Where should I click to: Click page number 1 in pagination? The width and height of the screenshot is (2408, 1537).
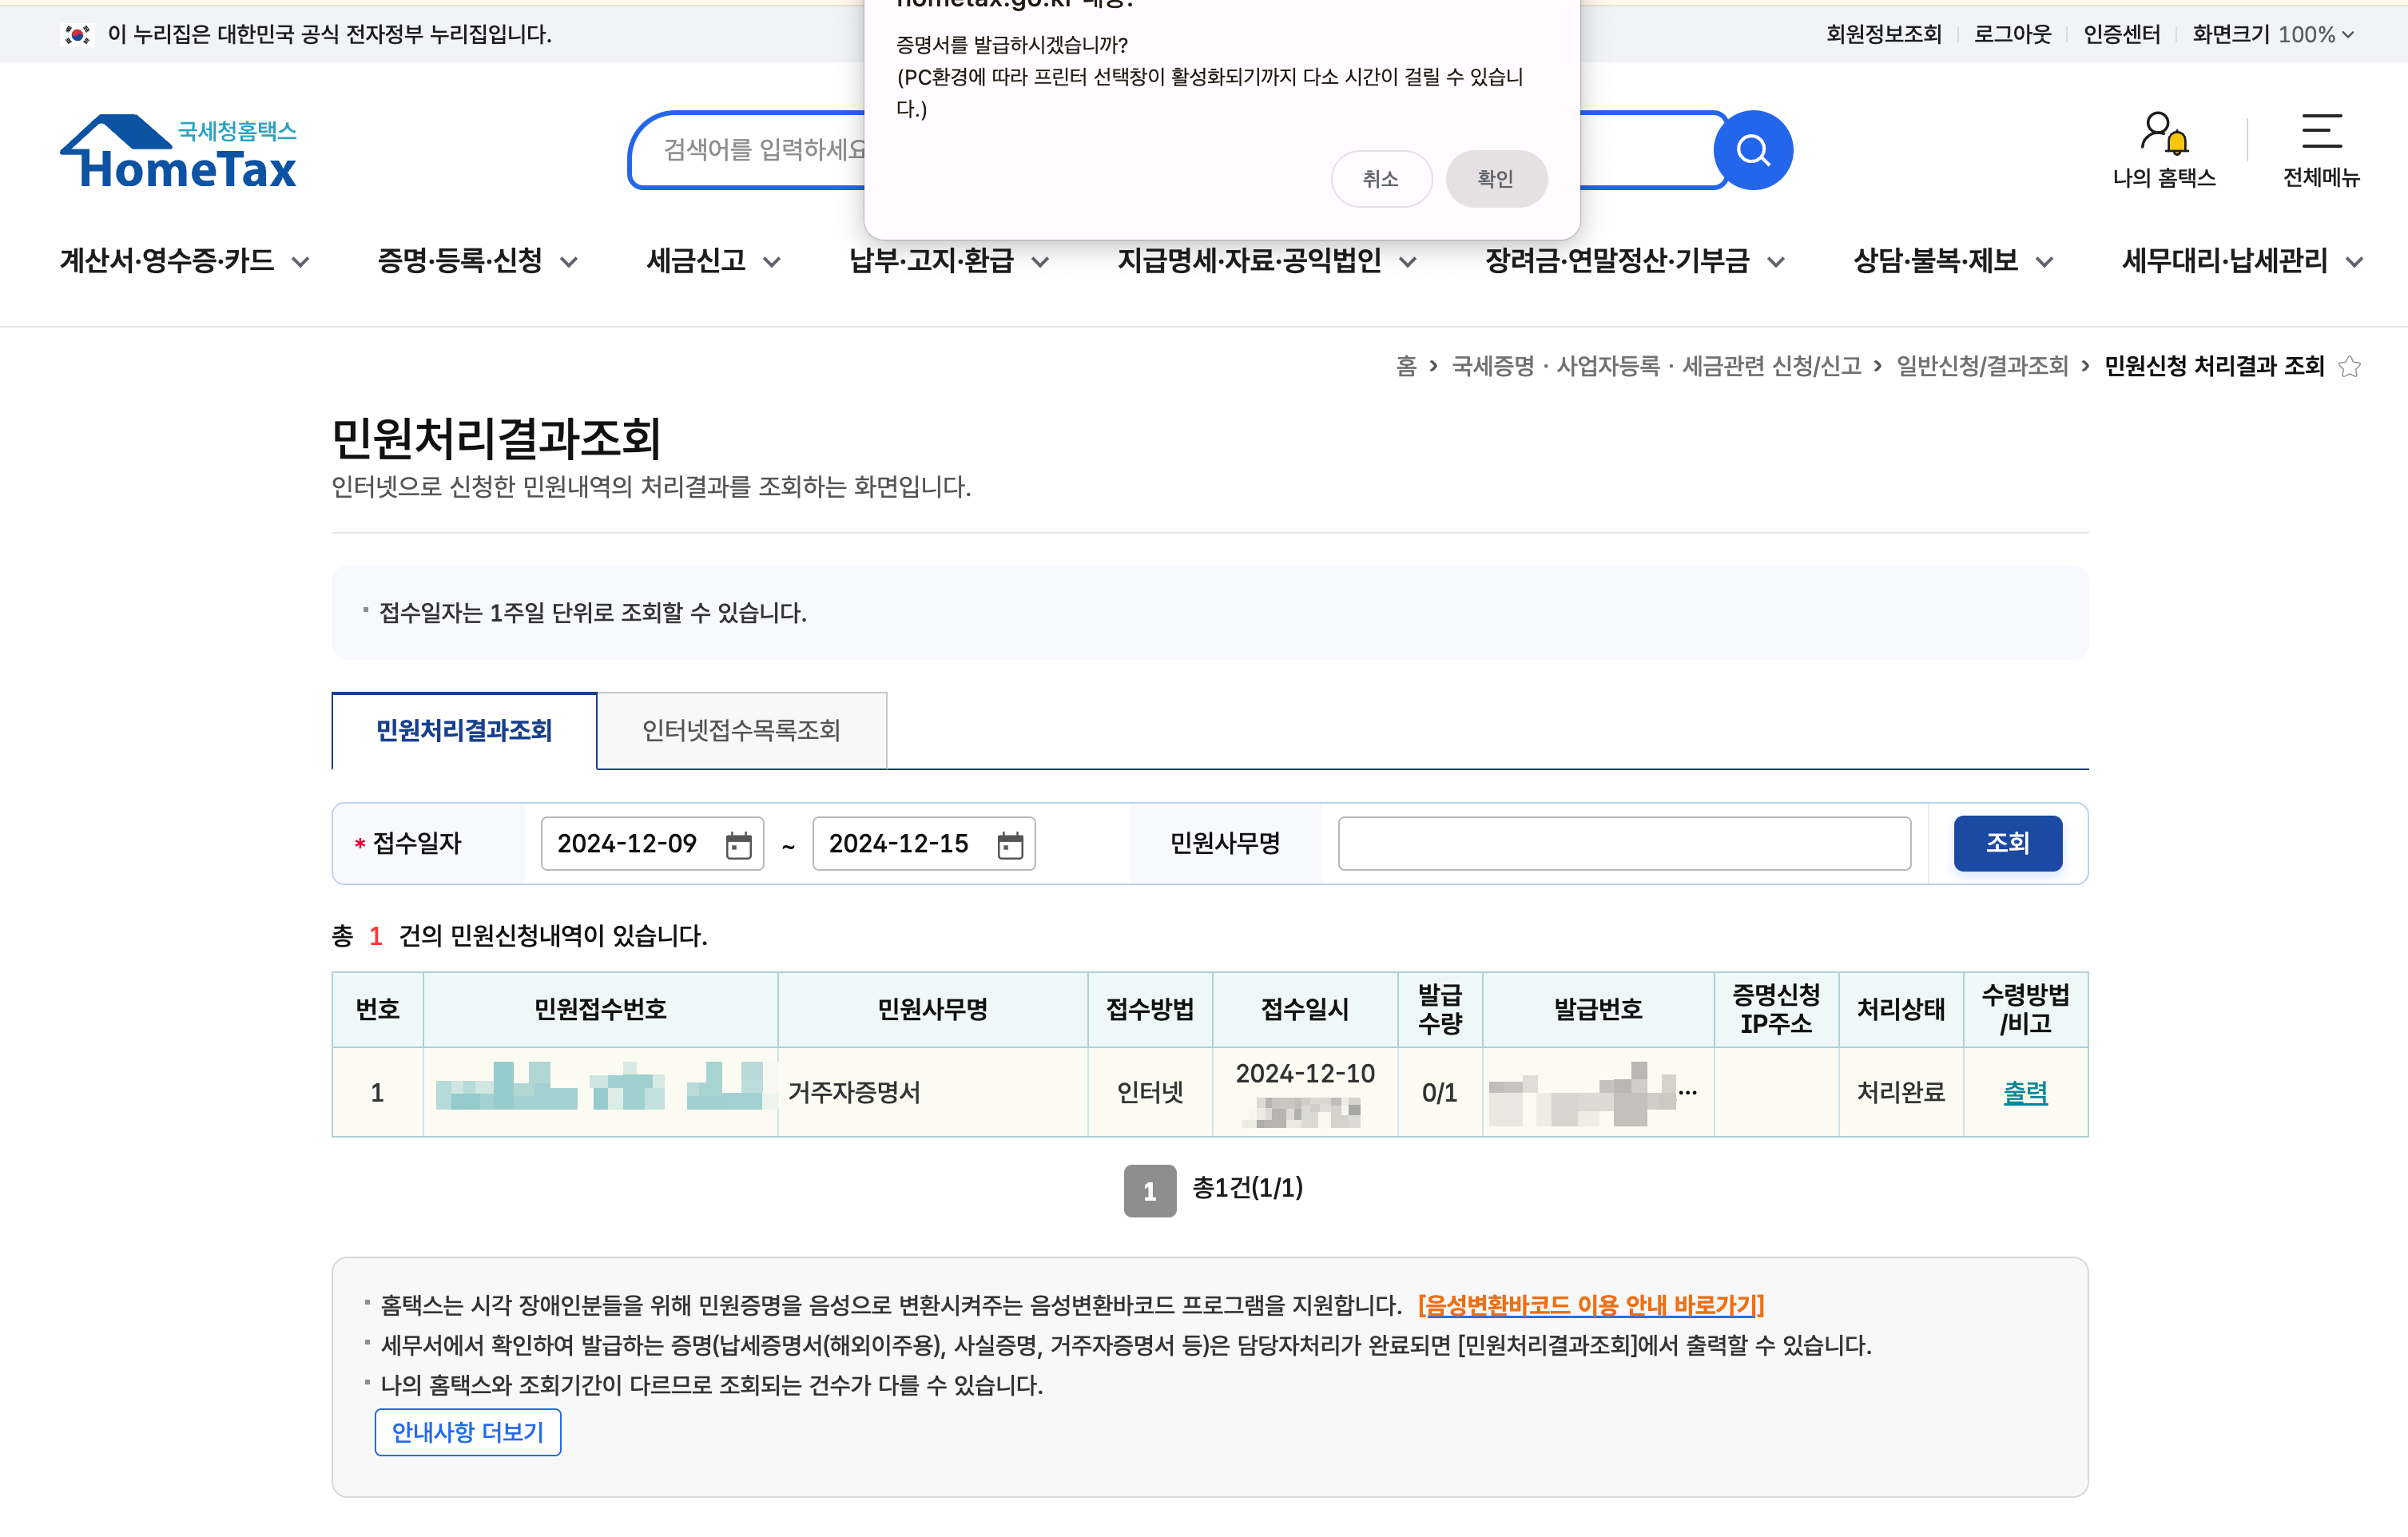click(1150, 1191)
